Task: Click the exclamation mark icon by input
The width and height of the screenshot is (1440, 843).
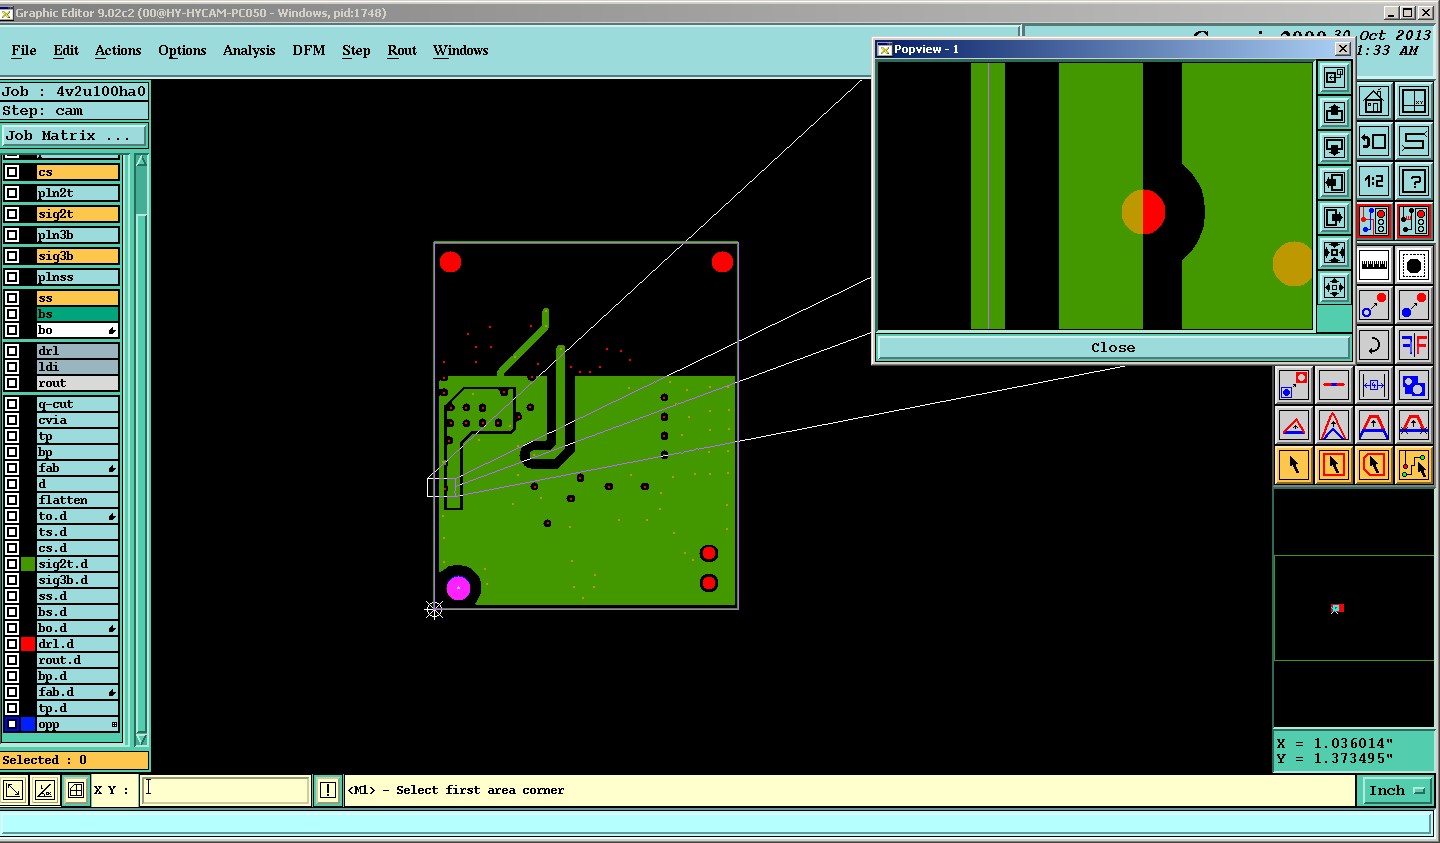Action: point(328,790)
